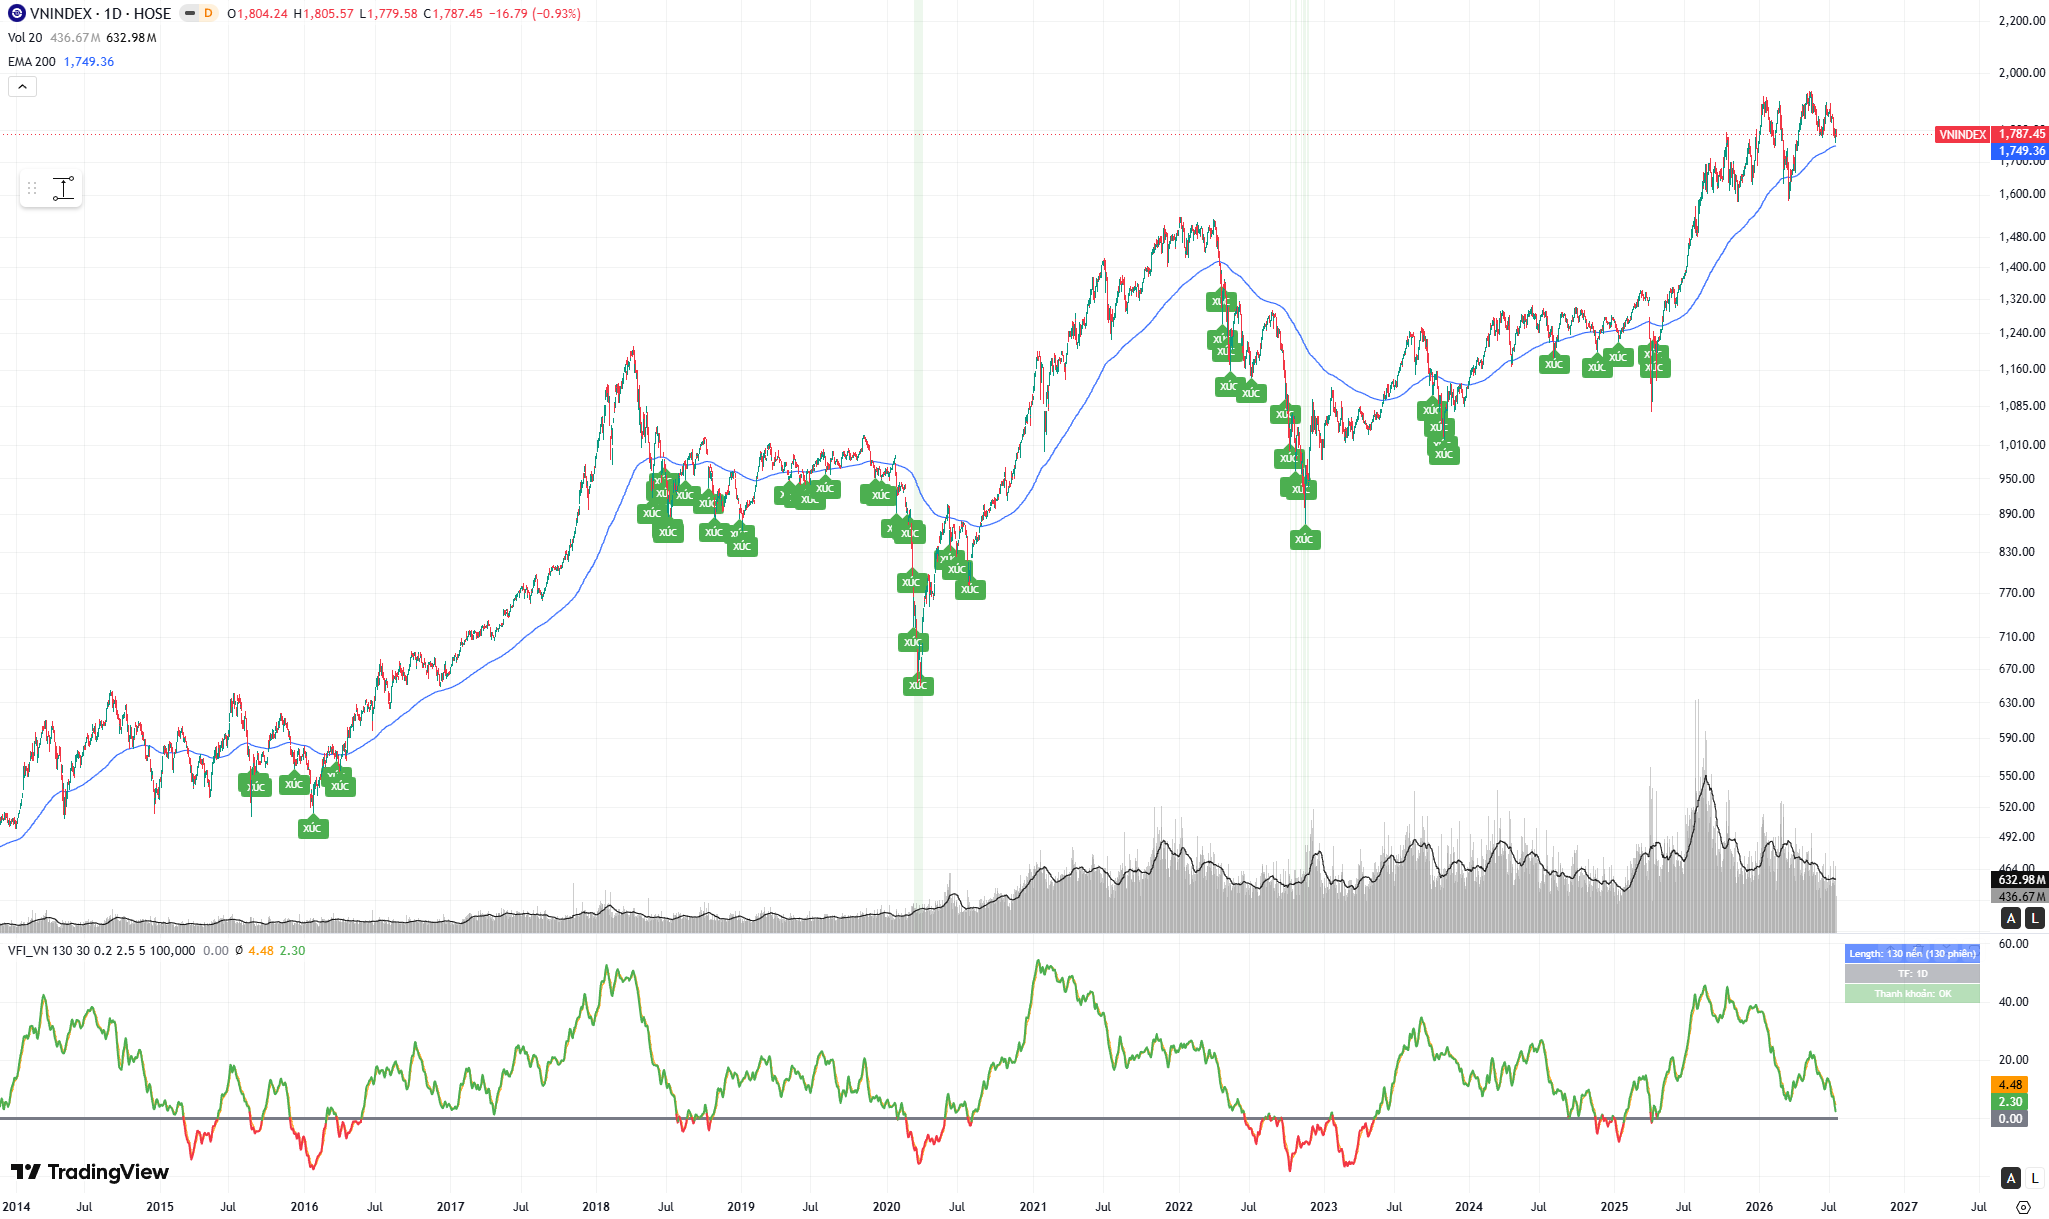Image resolution: width=2049 pixels, height=1219 pixels.
Task: Click the 2,000.00 price axis level
Action: [2022, 73]
